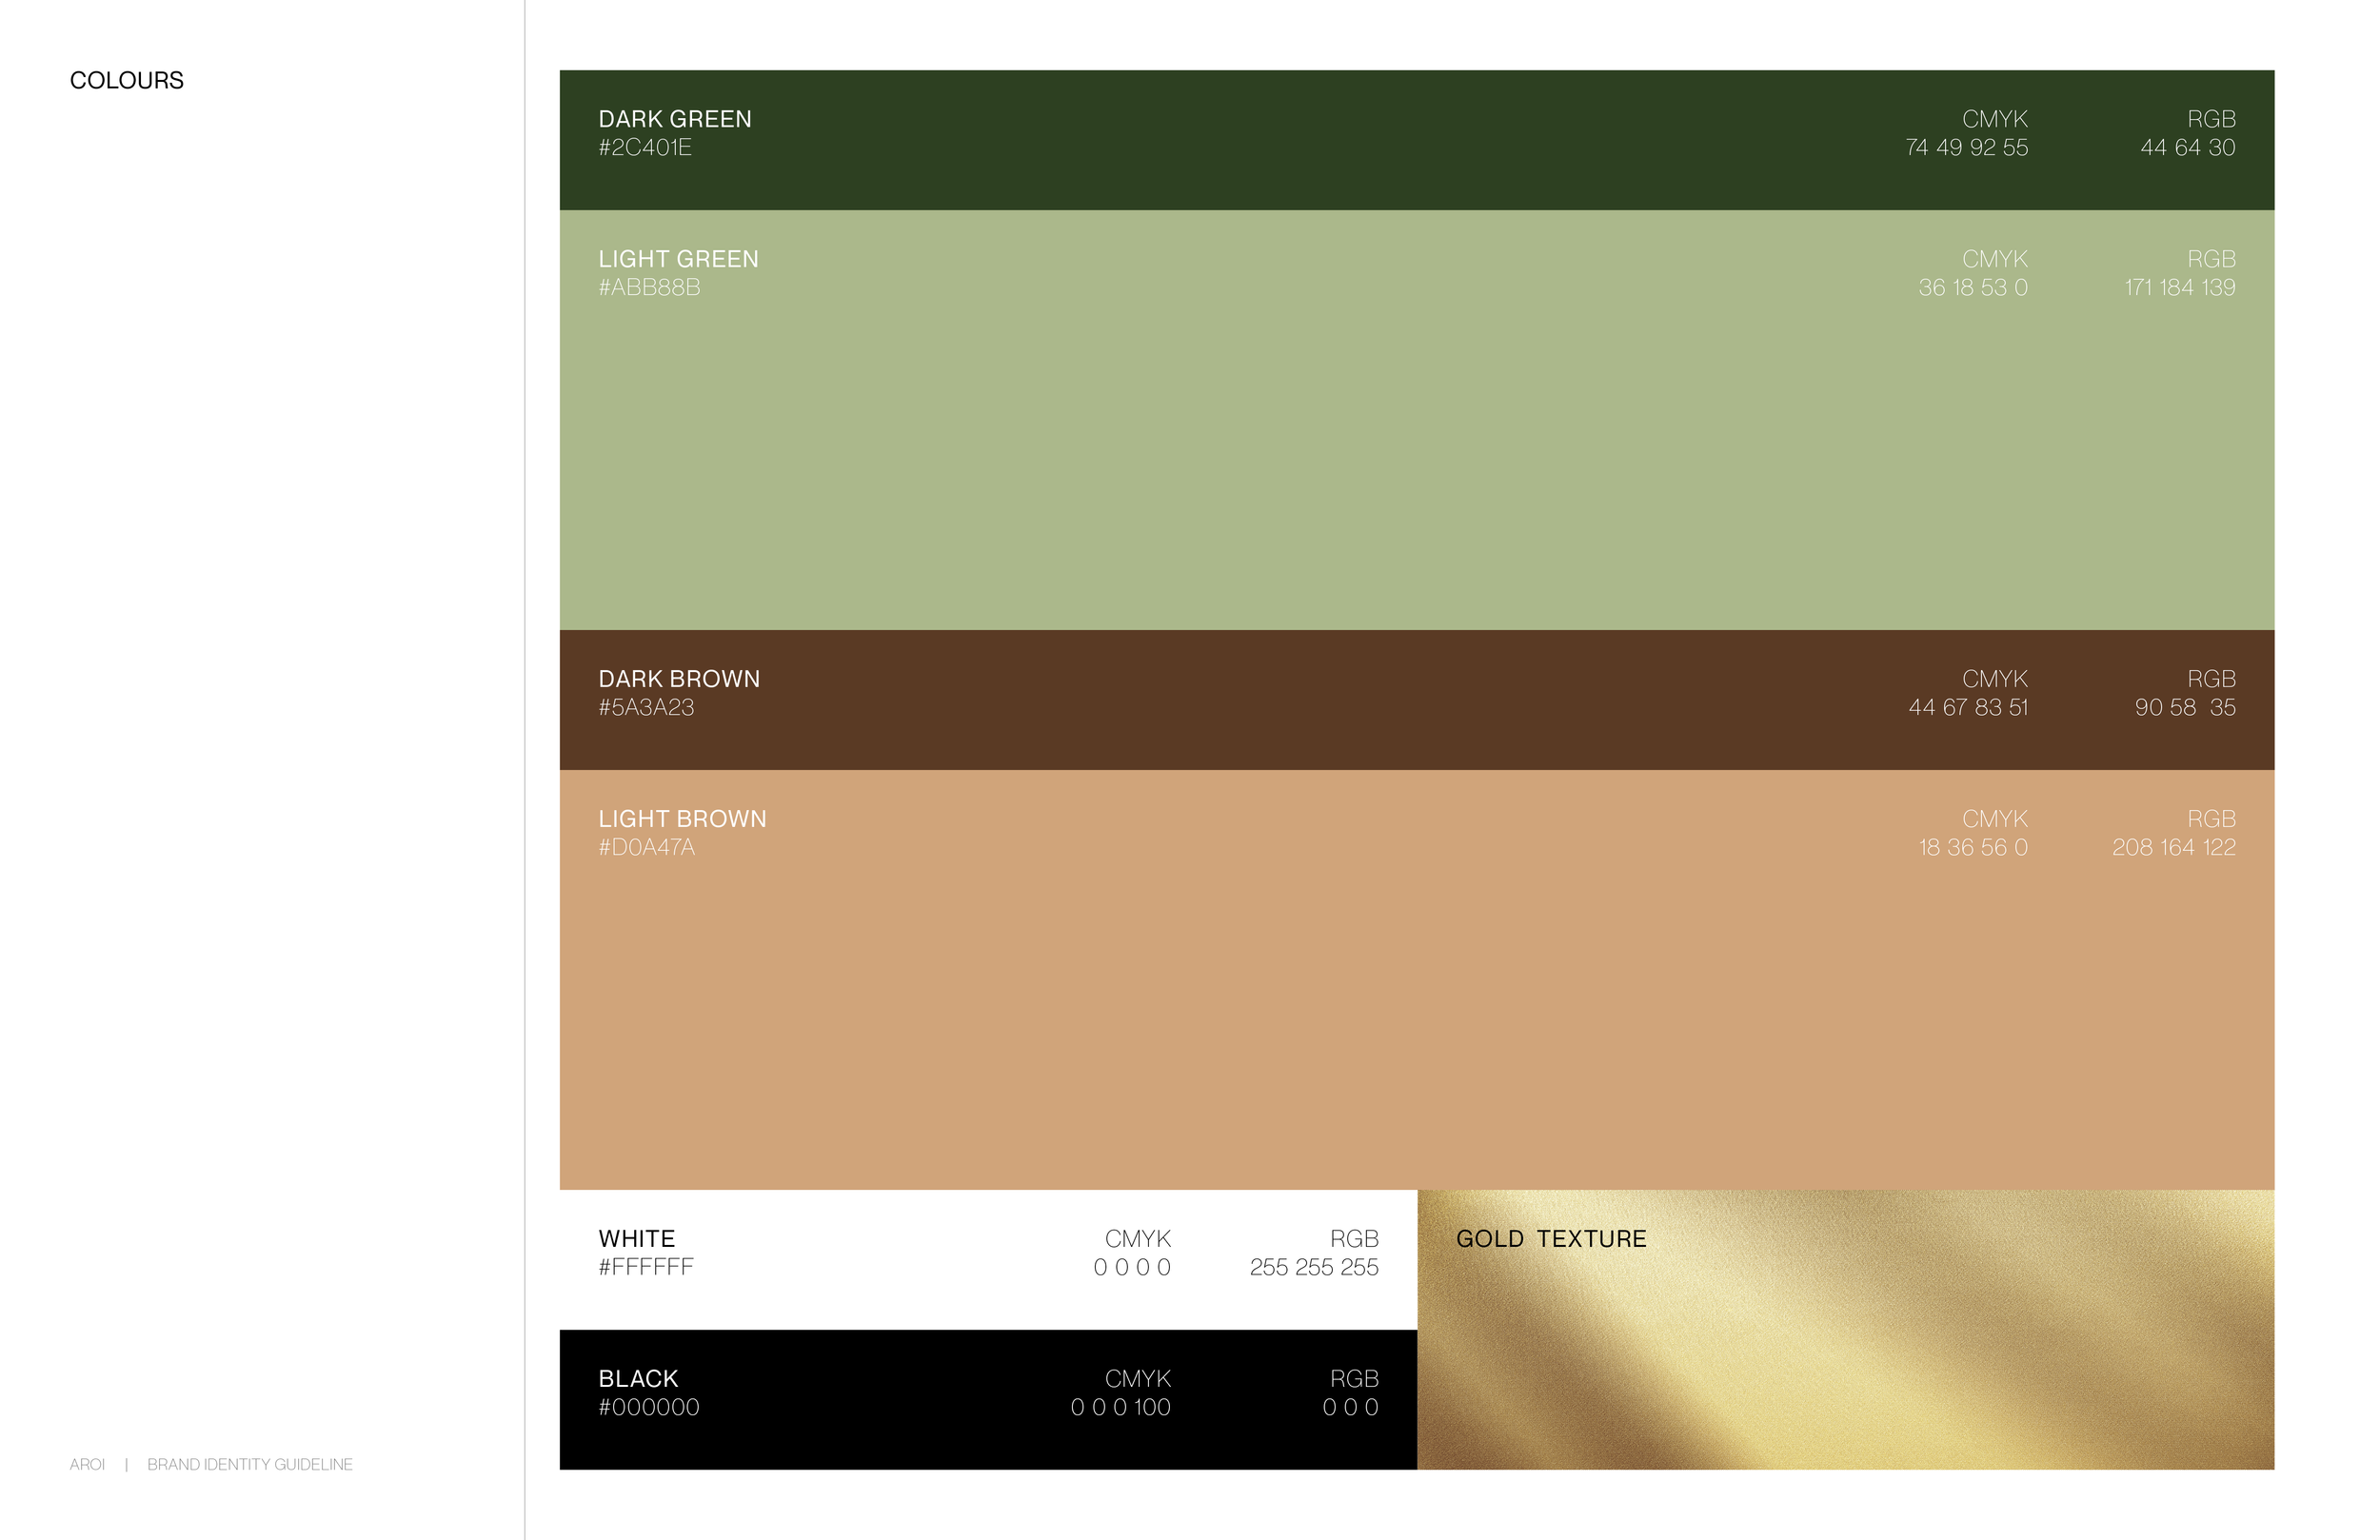Click RGB value 255 255 255
2380x1540 pixels.
click(x=1314, y=1267)
